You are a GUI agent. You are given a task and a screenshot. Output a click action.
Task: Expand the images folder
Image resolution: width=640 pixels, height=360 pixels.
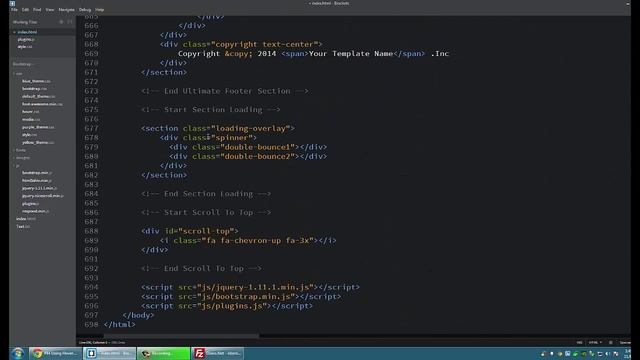coord(22,158)
